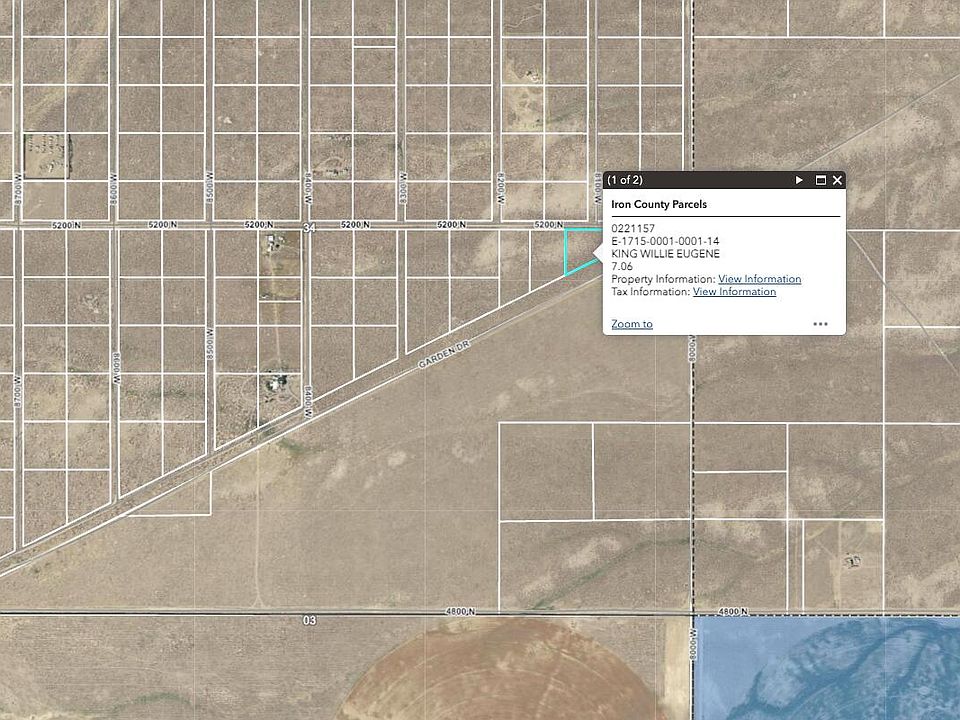
Task: Close the Iron County Parcels popup
Action: pyautogui.click(x=837, y=180)
